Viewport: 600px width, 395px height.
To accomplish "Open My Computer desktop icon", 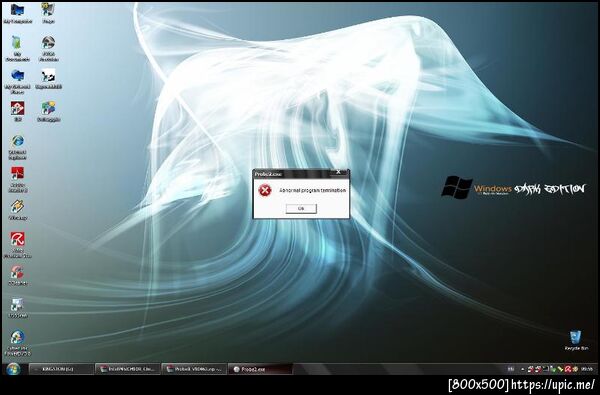I will click(18, 14).
